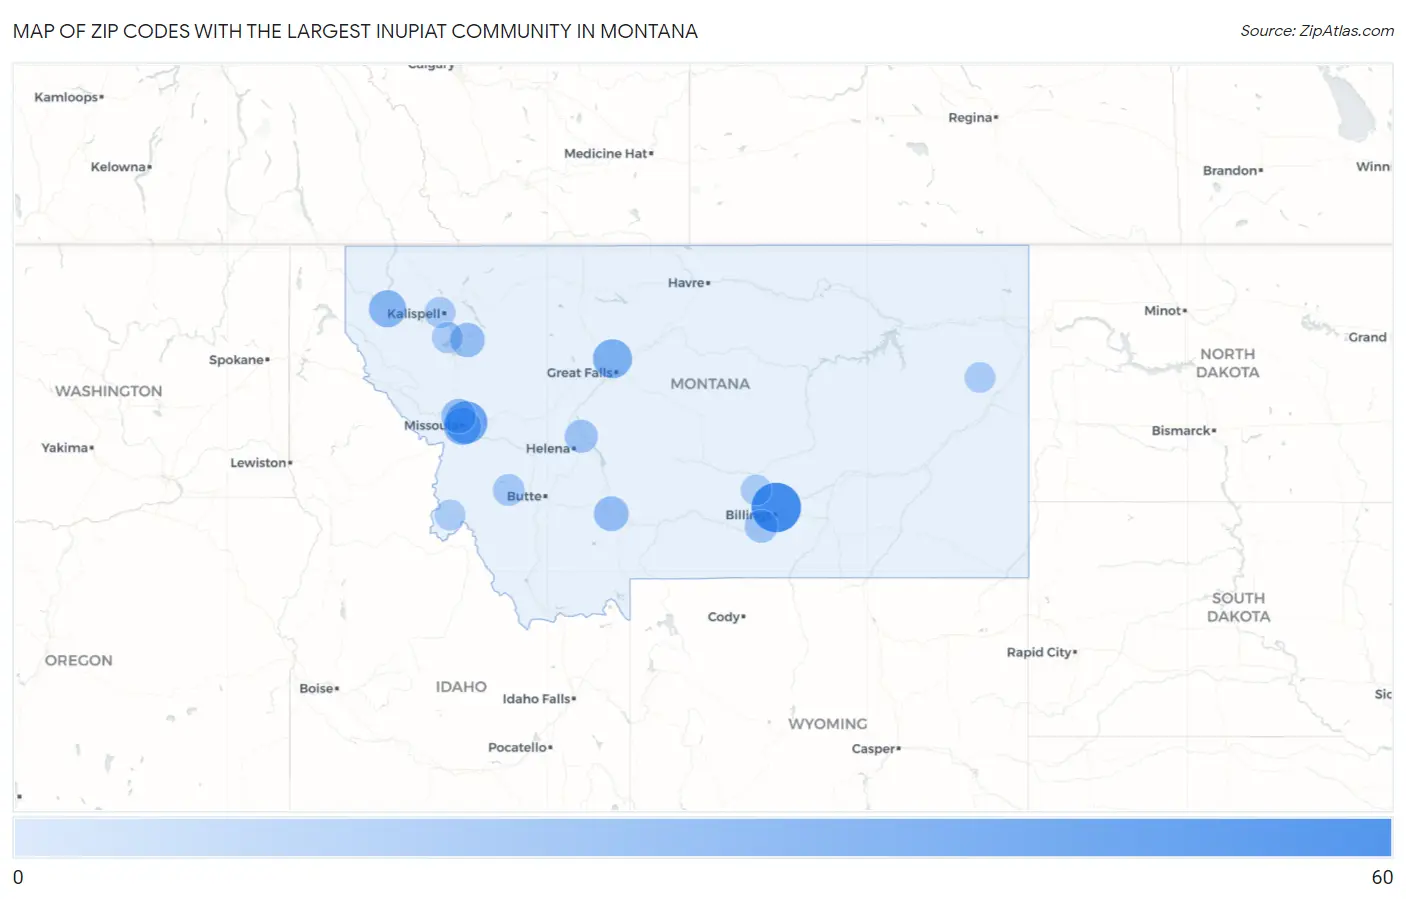Click the map title heading
Screen dimensions: 1406x899
(355, 31)
